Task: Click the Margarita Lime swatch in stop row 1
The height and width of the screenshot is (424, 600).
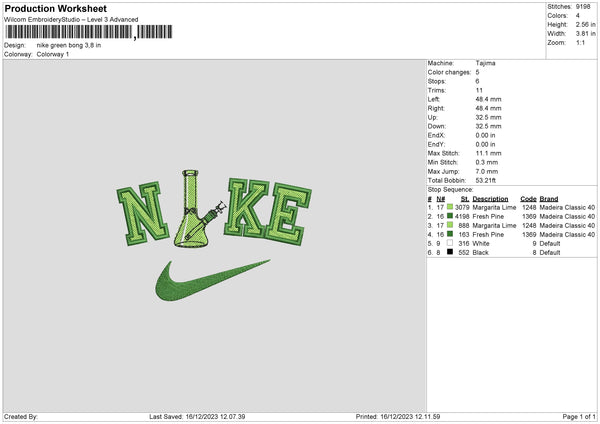Action: 450,207
